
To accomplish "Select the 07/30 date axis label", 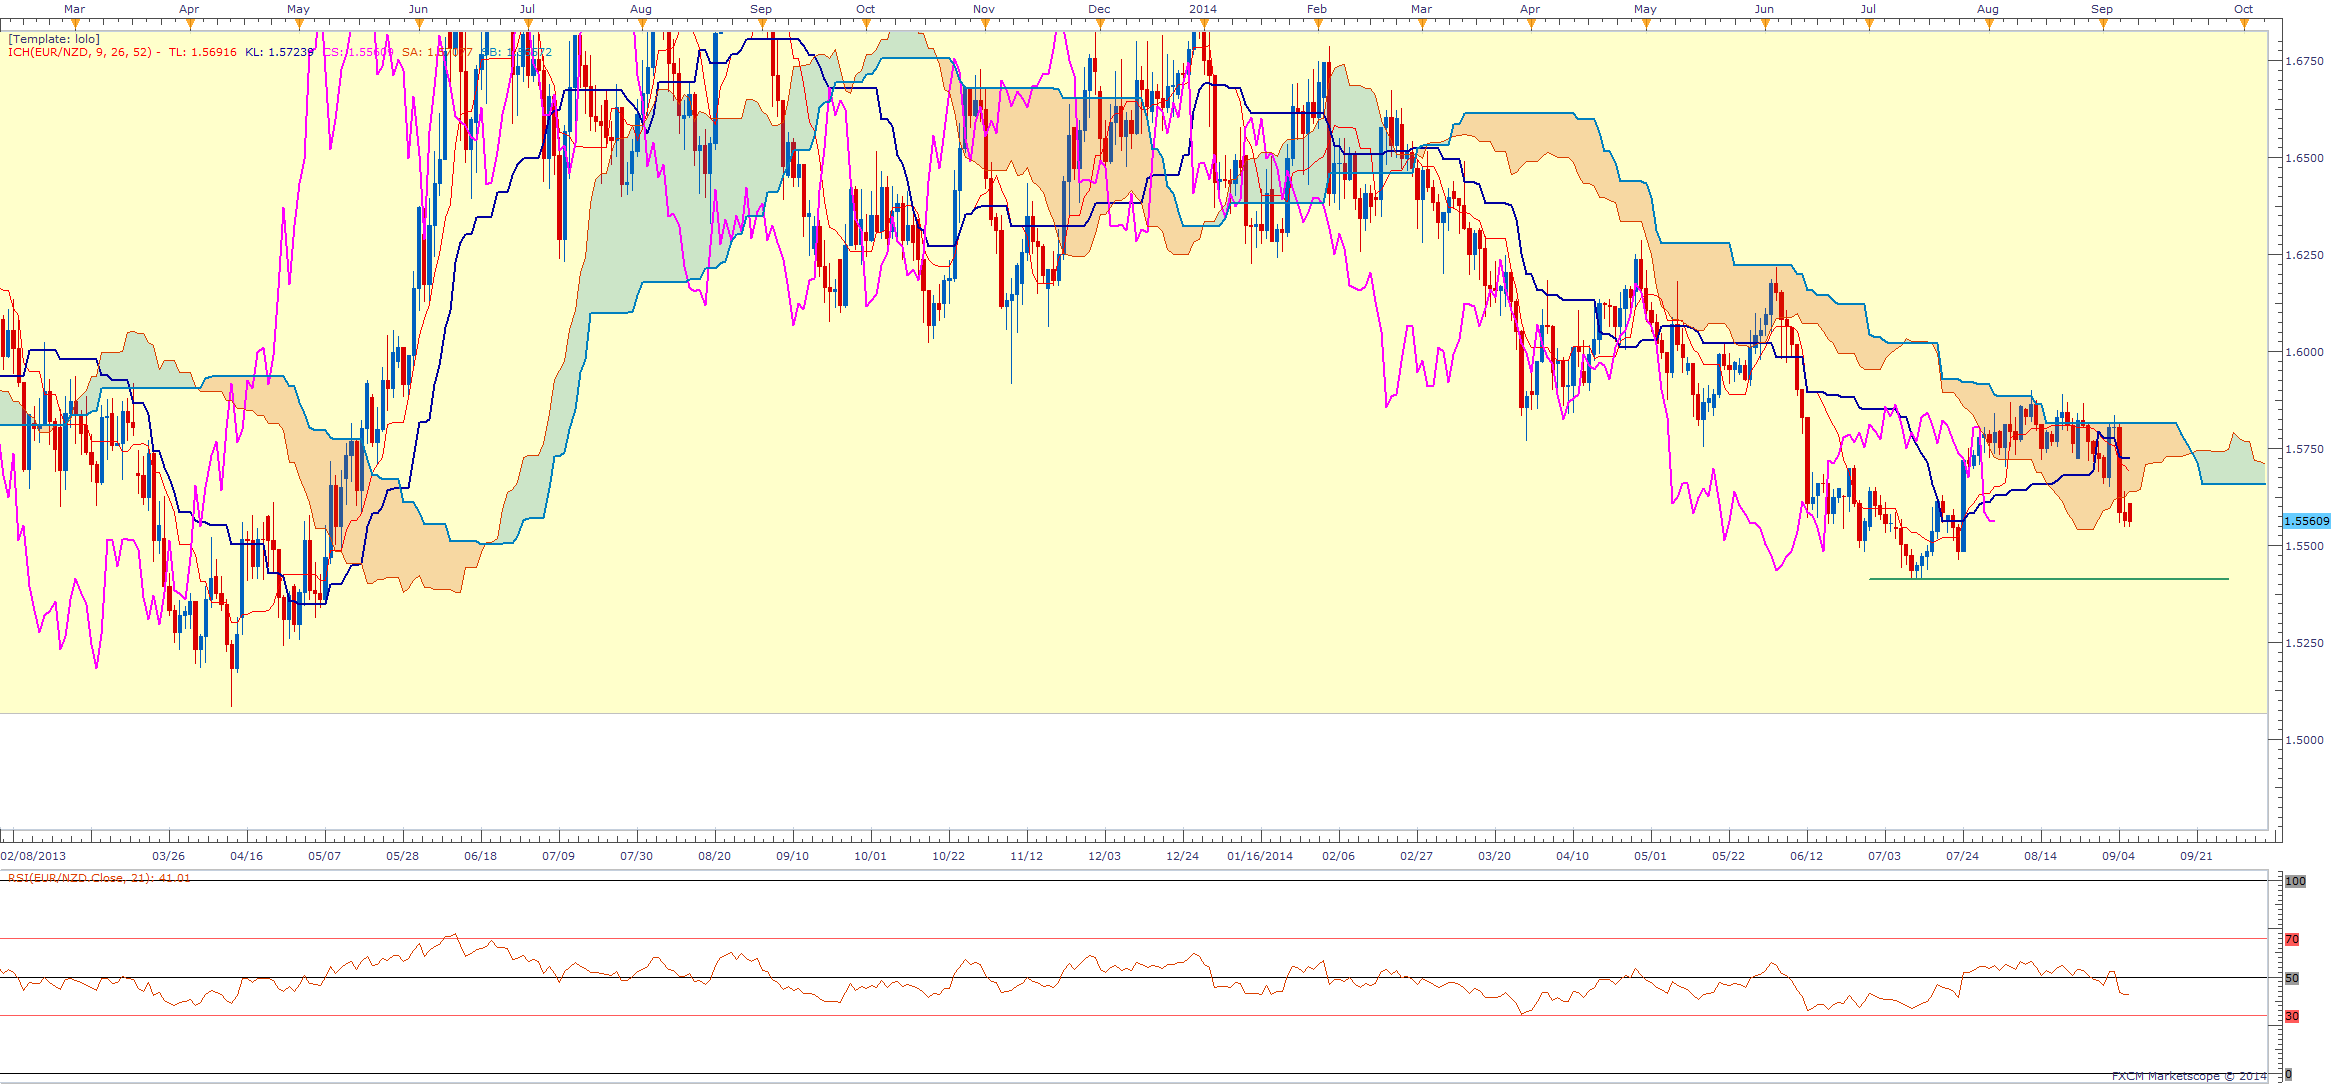I will pyautogui.click(x=636, y=856).
